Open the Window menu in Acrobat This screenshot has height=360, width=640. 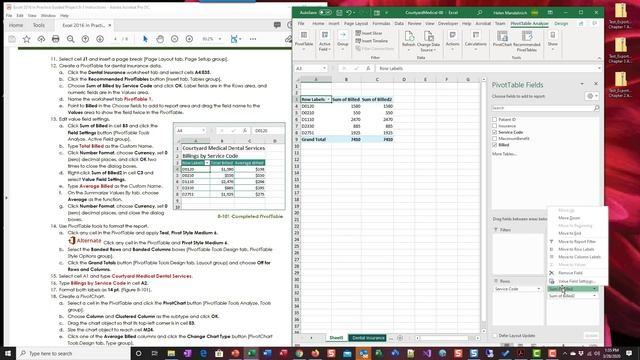(x=48, y=16)
